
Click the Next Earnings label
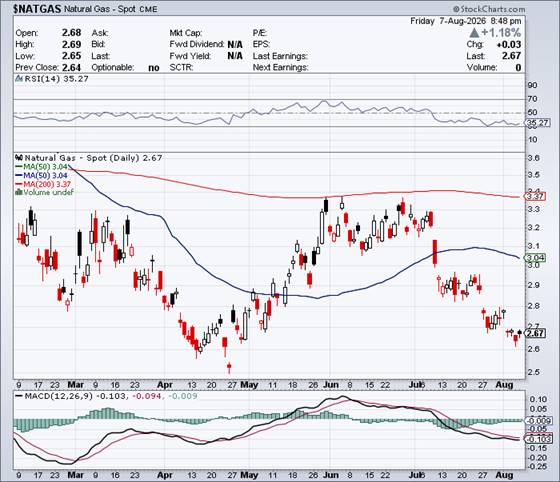280,67
